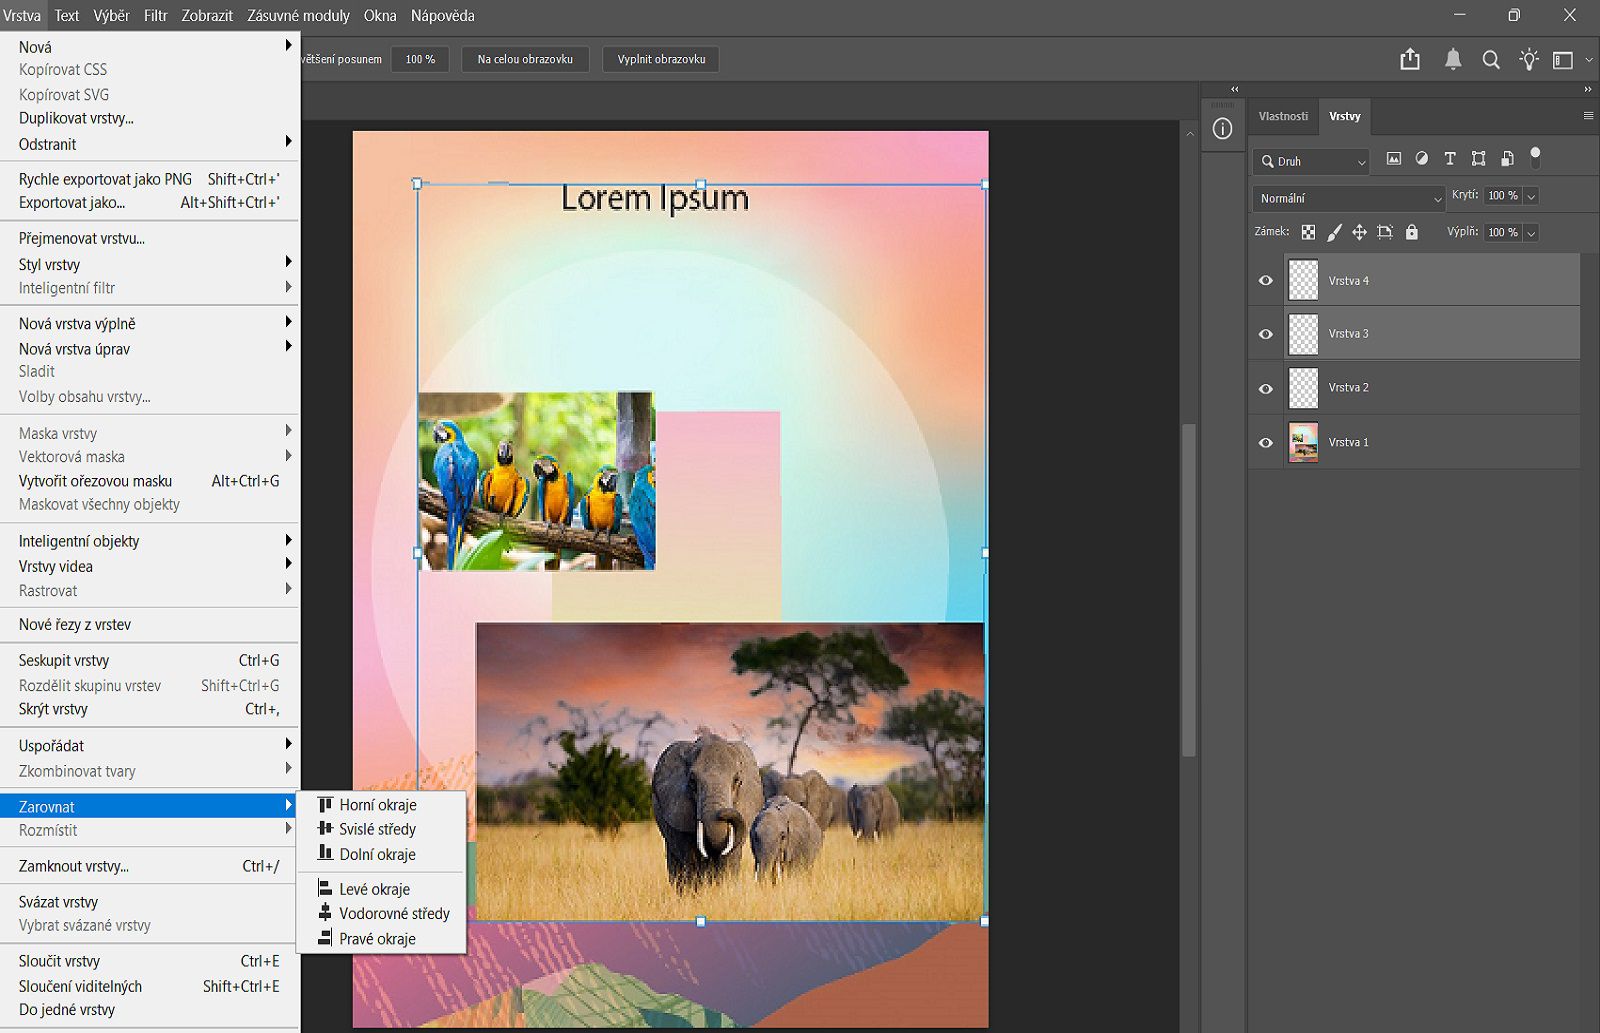Viewport: 1600px width, 1033px height.
Task: Filter layers by text type (T icon)
Action: point(1450,159)
